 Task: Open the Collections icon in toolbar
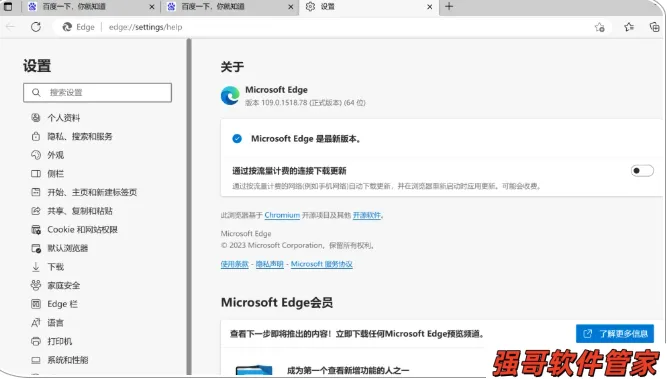[654, 27]
